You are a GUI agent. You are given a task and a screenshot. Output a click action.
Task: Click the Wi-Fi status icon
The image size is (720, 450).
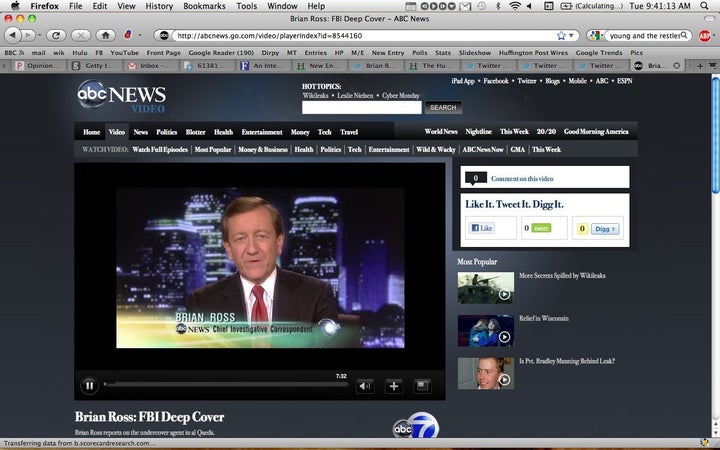pos(515,6)
